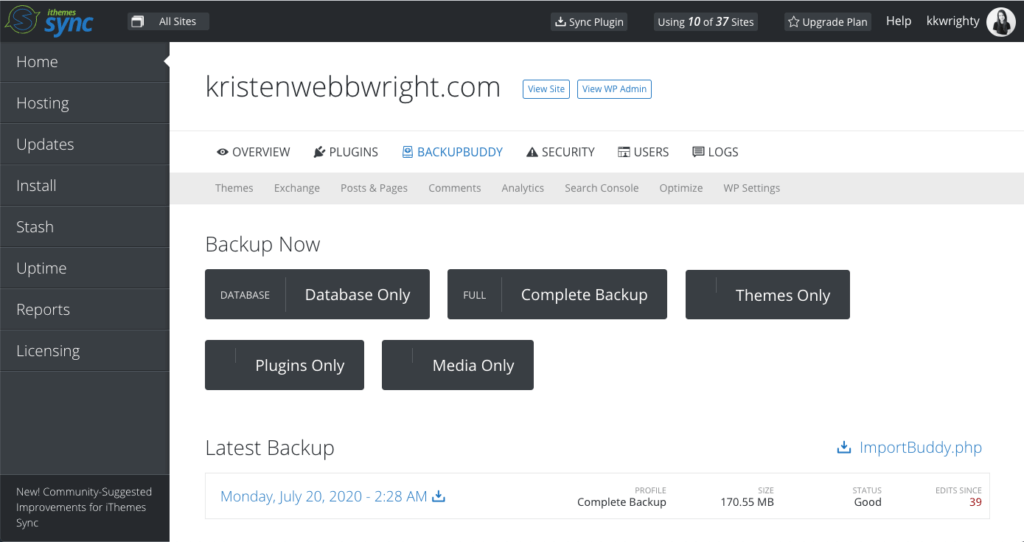The width and height of the screenshot is (1024, 542).
Task: Click the Sync Plugin button
Action: [x=589, y=22]
